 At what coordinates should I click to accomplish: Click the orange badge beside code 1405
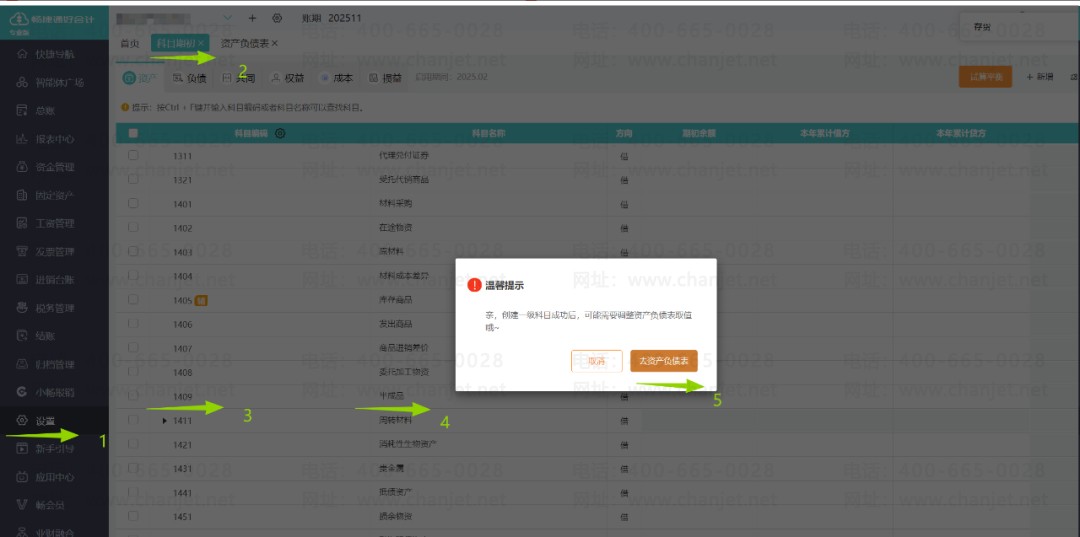click(201, 300)
